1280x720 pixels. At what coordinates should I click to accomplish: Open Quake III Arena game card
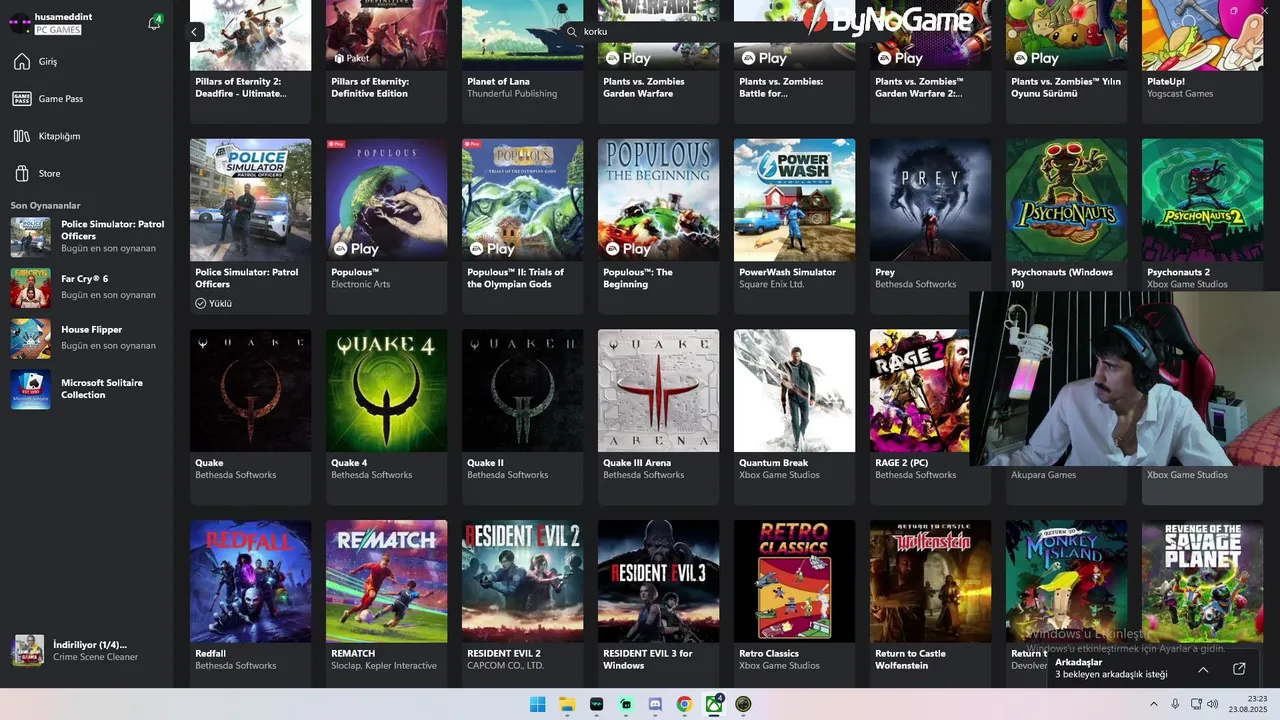(x=658, y=417)
